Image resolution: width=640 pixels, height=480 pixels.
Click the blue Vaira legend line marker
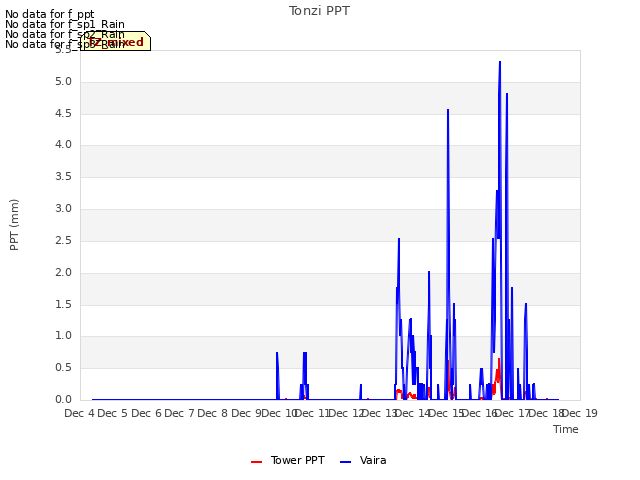[345, 462]
